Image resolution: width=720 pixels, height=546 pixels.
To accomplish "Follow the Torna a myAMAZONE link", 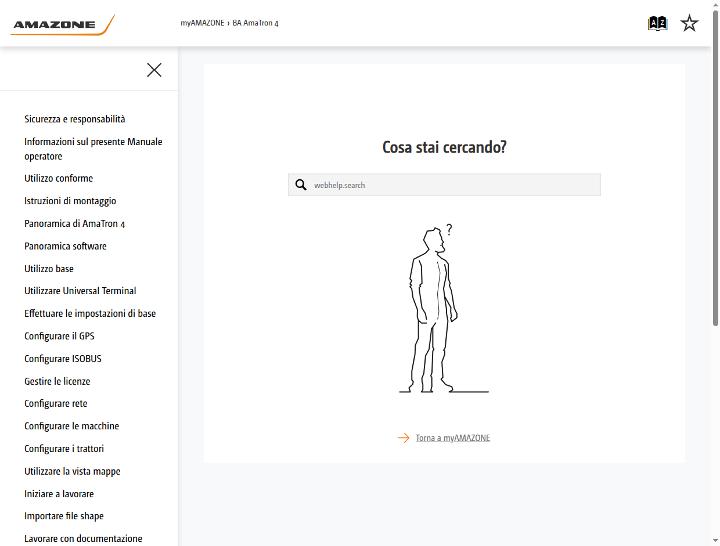I will click(453, 438).
